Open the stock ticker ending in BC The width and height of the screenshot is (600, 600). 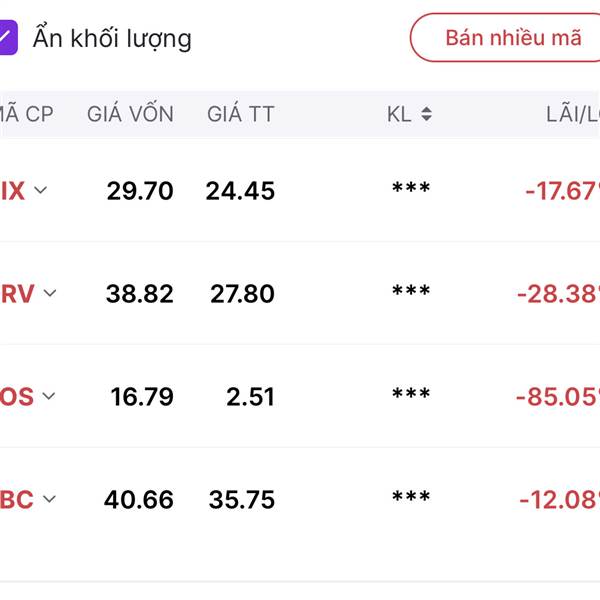click(17, 500)
